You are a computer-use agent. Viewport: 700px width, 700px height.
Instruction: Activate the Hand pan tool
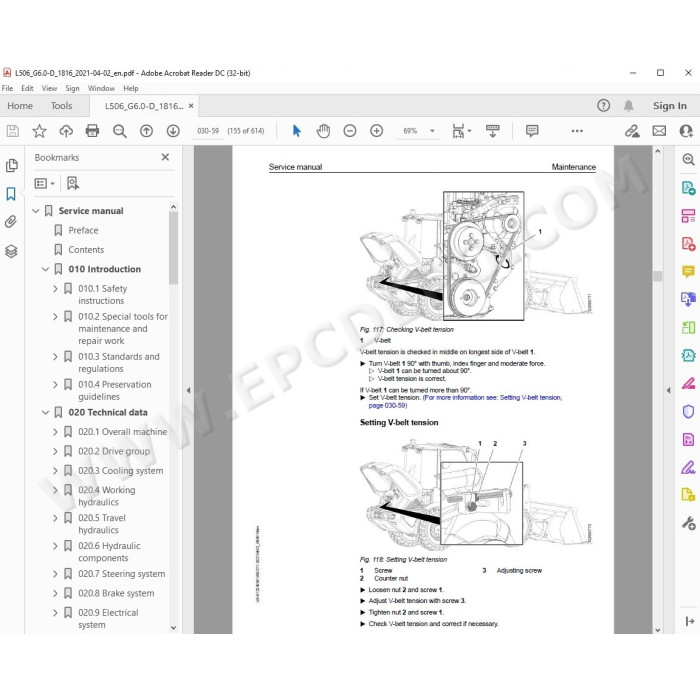pos(323,131)
